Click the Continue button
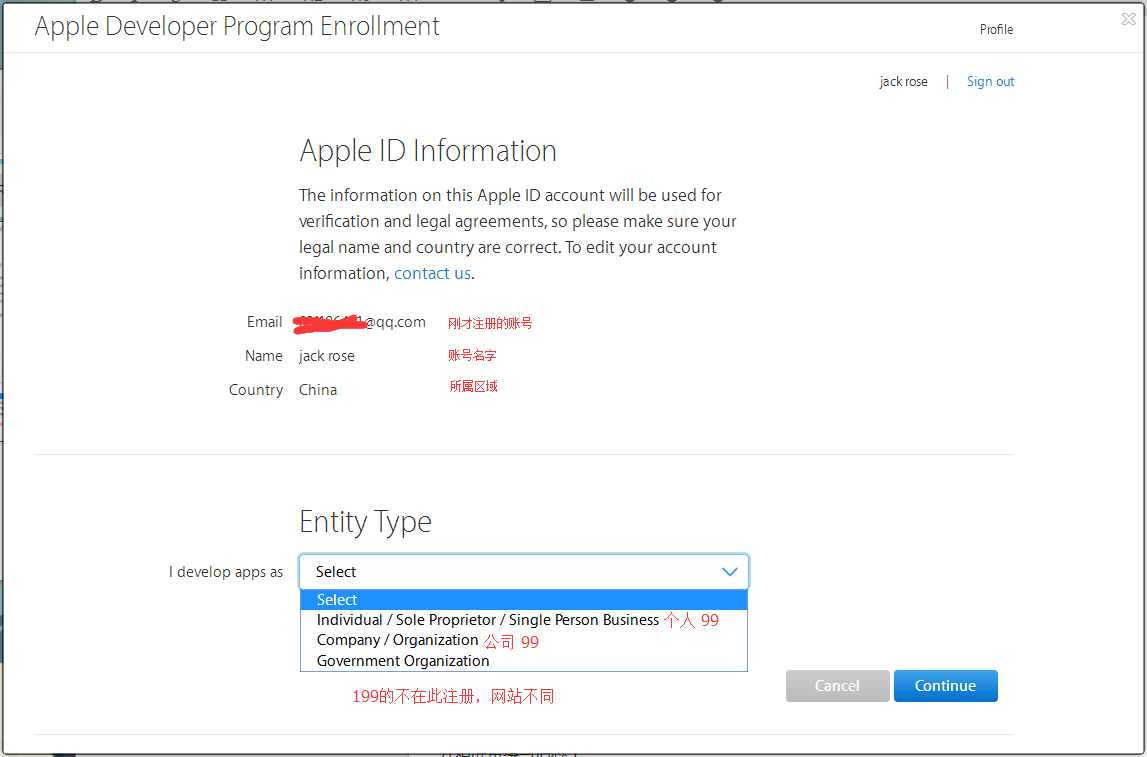Viewport: 1147px width, 757px height. coord(945,685)
